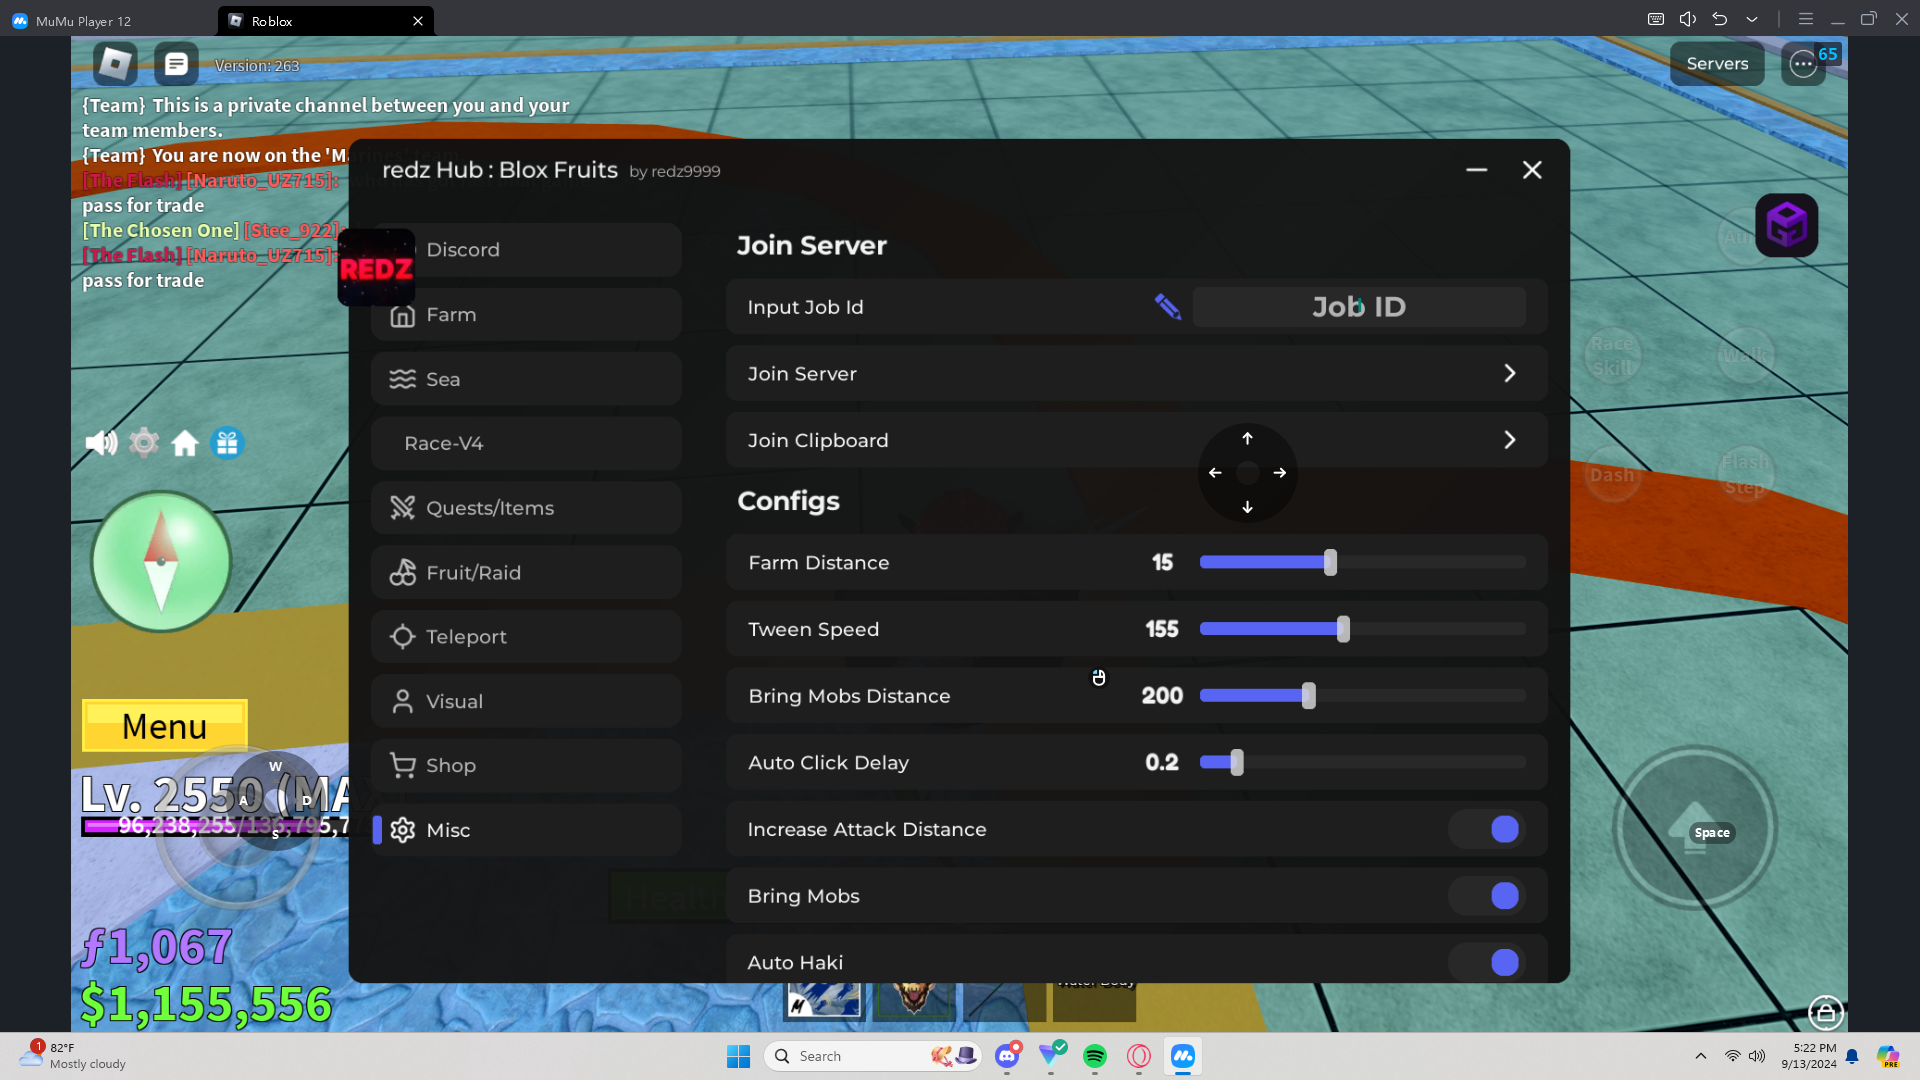This screenshot has width=1920, height=1080.
Task: Open the Windows Start menu
Action: 739,1056
